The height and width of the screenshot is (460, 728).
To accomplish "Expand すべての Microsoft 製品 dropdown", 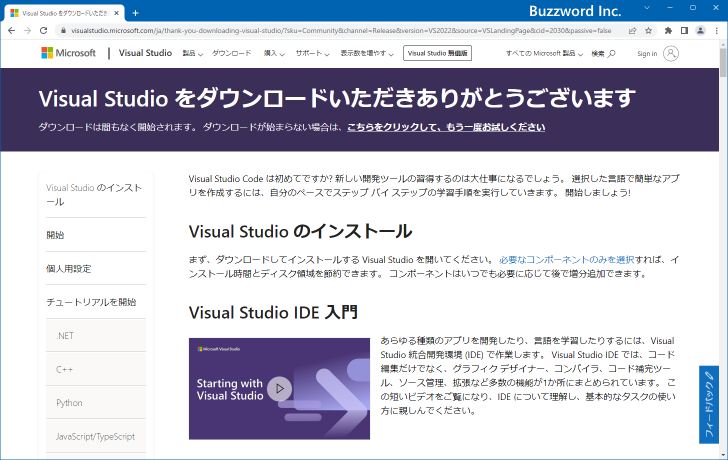I will coord(544,53).
